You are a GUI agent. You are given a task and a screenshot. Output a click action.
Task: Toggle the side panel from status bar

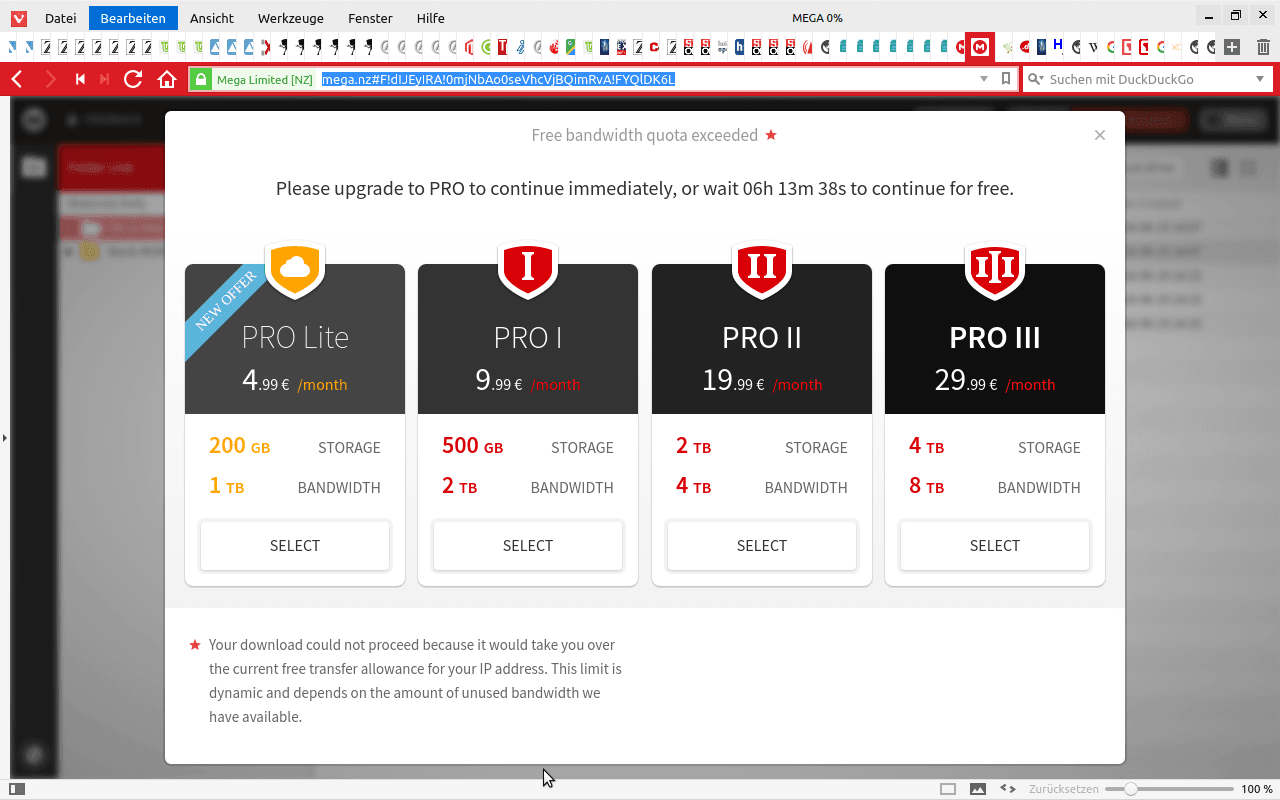tap(17, 789)
